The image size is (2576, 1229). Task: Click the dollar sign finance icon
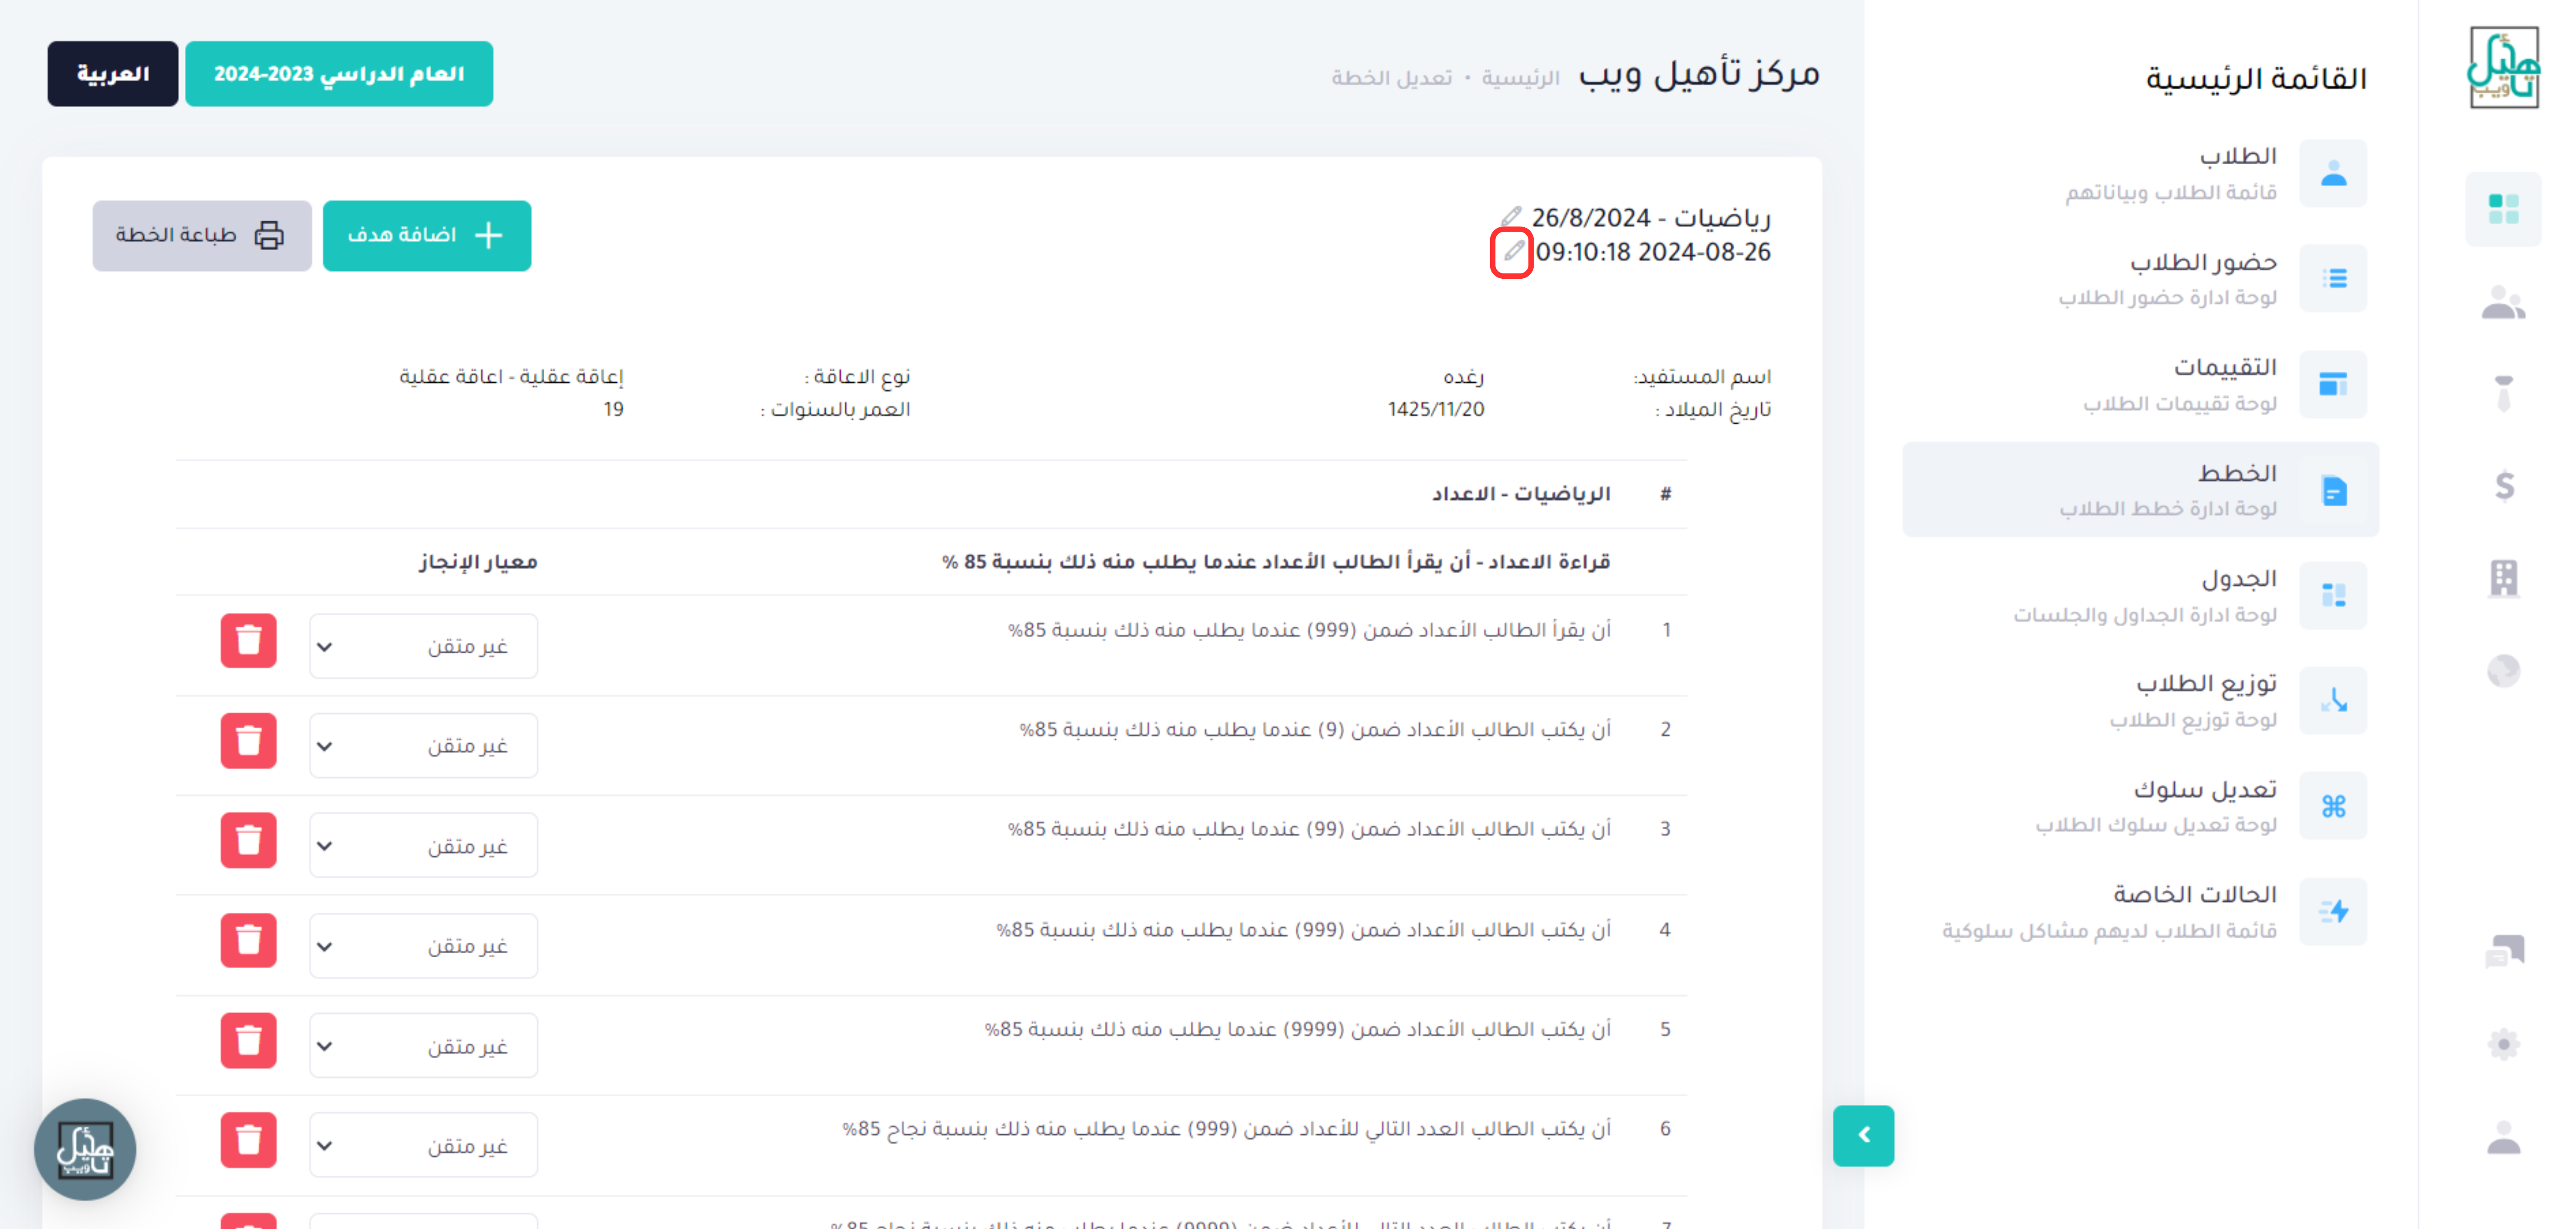(x=2504, y=486)
